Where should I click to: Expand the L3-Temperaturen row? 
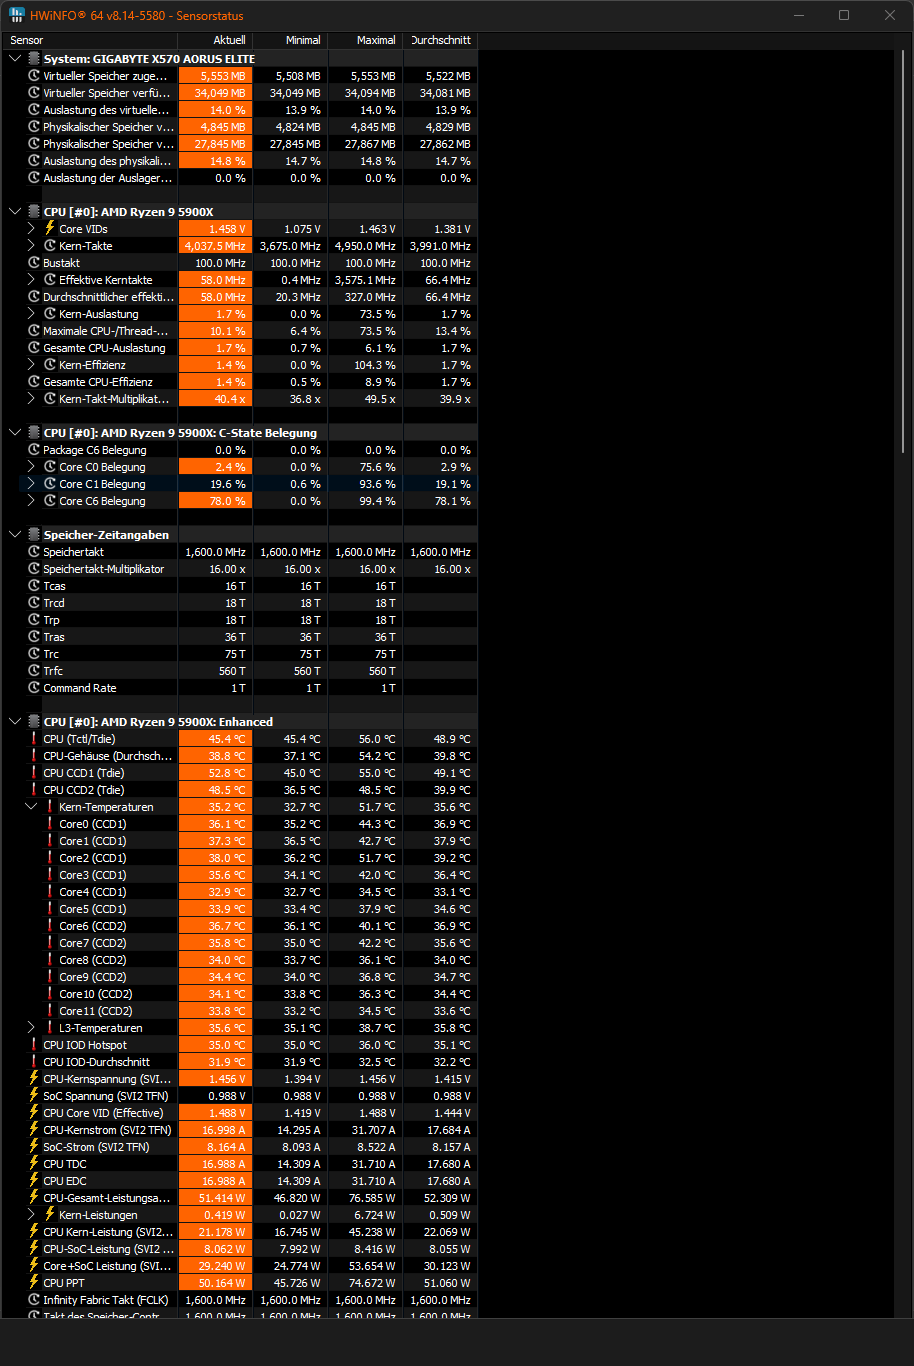31,1028
